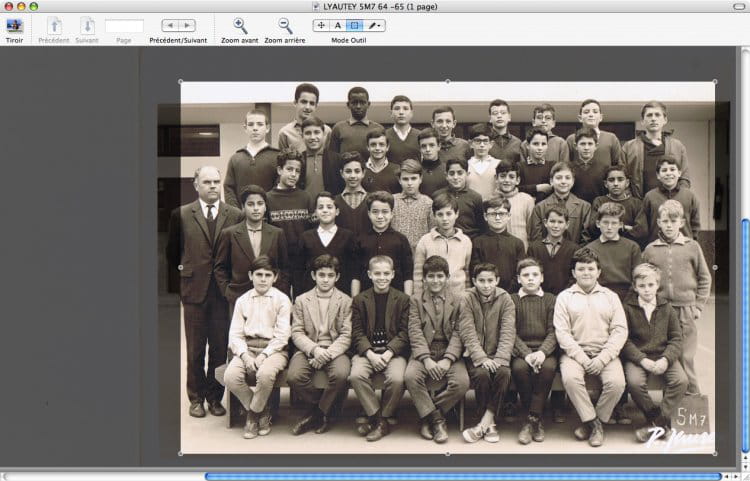This screenshot has height=481, width=750.
Task: Zoom in with Zoom avant magnifier
Action: pos(240,25)
